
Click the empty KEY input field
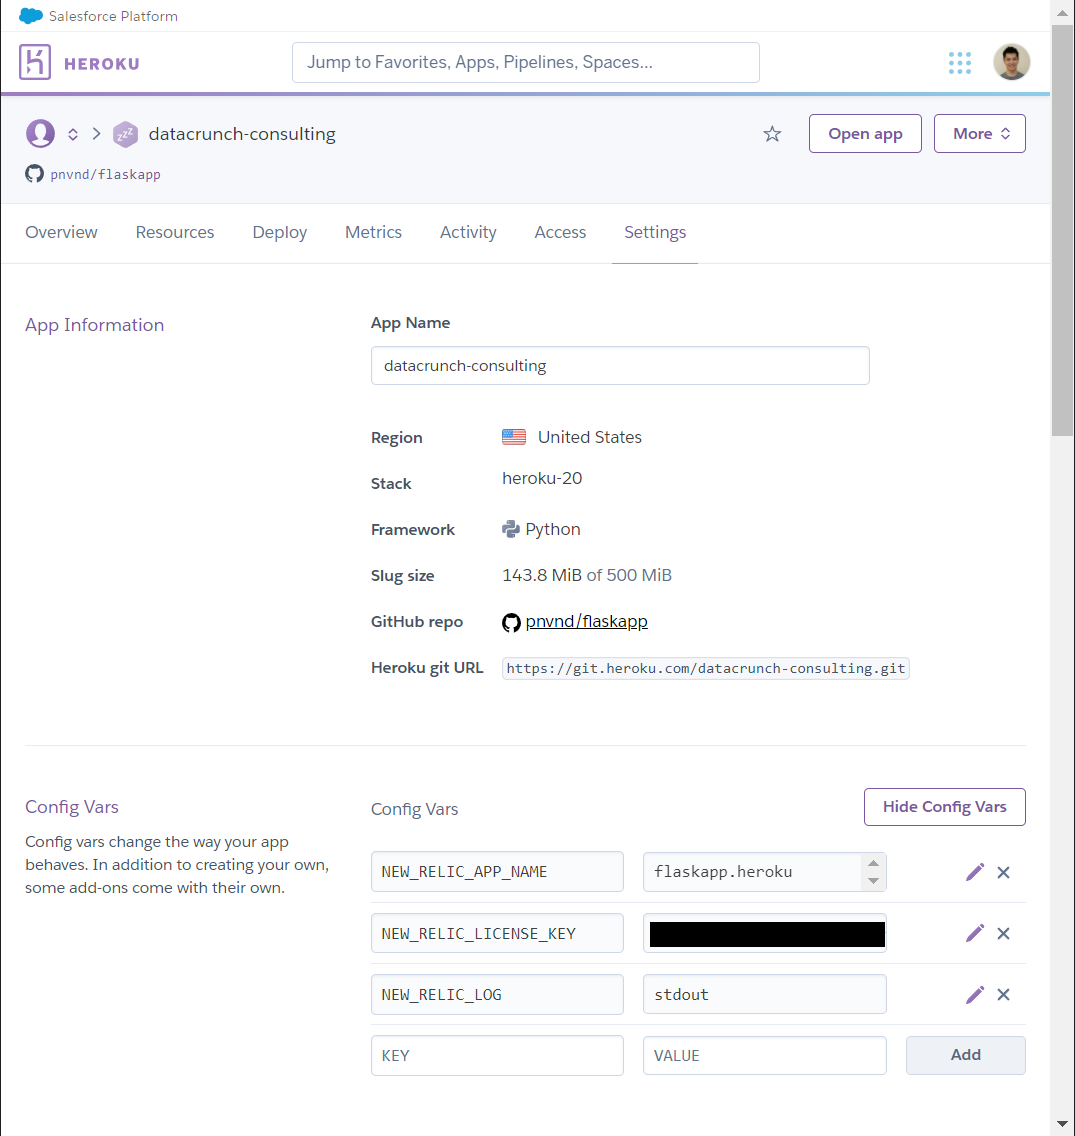point(497,1056)
